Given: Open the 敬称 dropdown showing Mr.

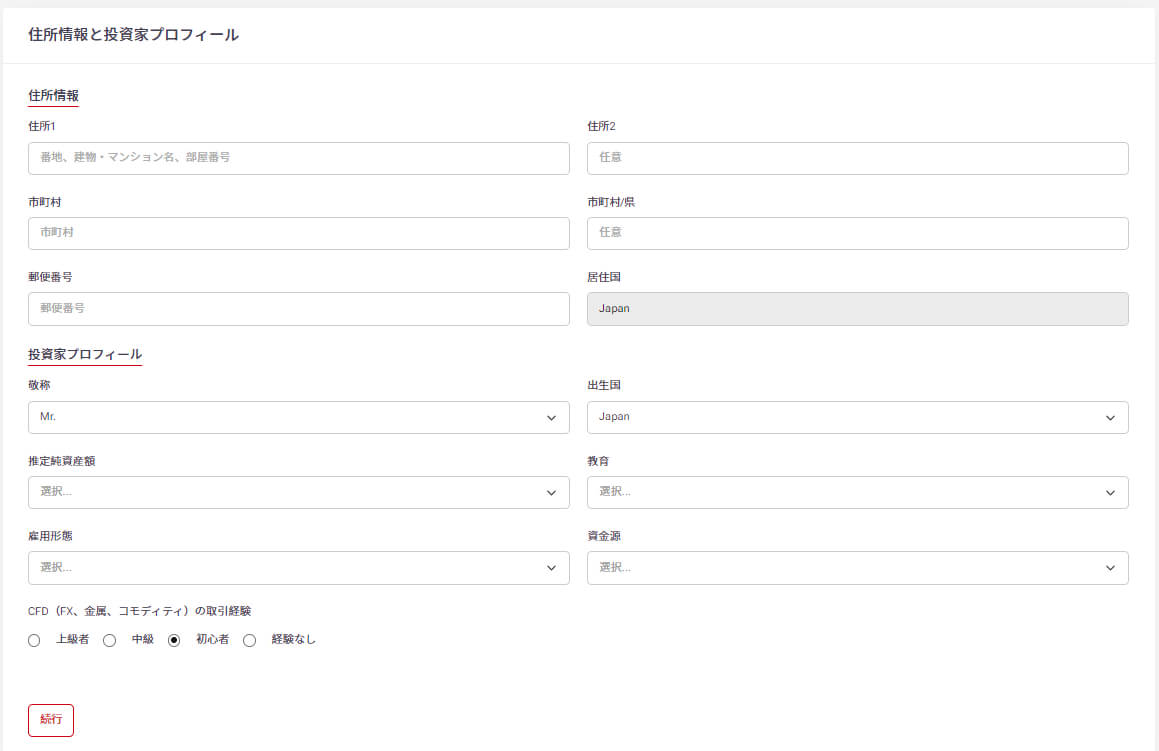Looking at the screenshot, I should pos(298,417).
